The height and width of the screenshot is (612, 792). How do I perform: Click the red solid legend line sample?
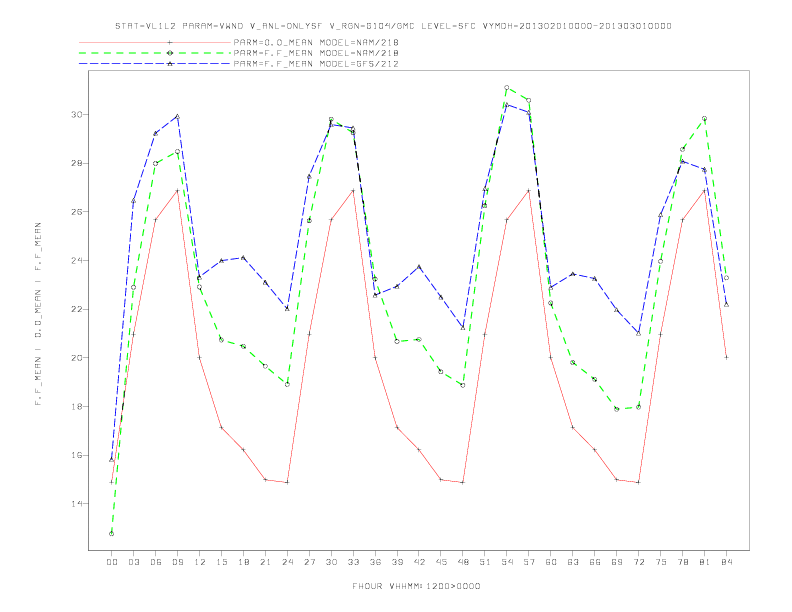[155, 42]
